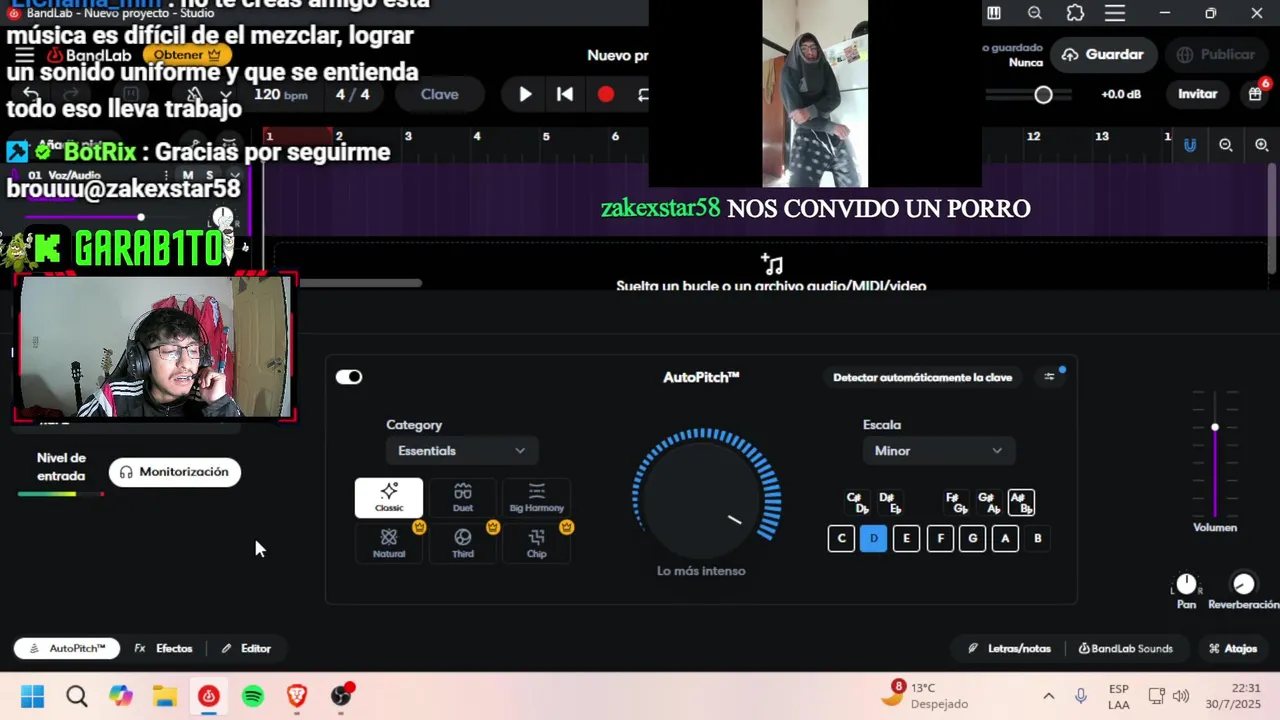The height and width of the screenshot is (720, 1280).
Task: Click the browser zoom magnifier icon
Action: (x=1035, y=13)
